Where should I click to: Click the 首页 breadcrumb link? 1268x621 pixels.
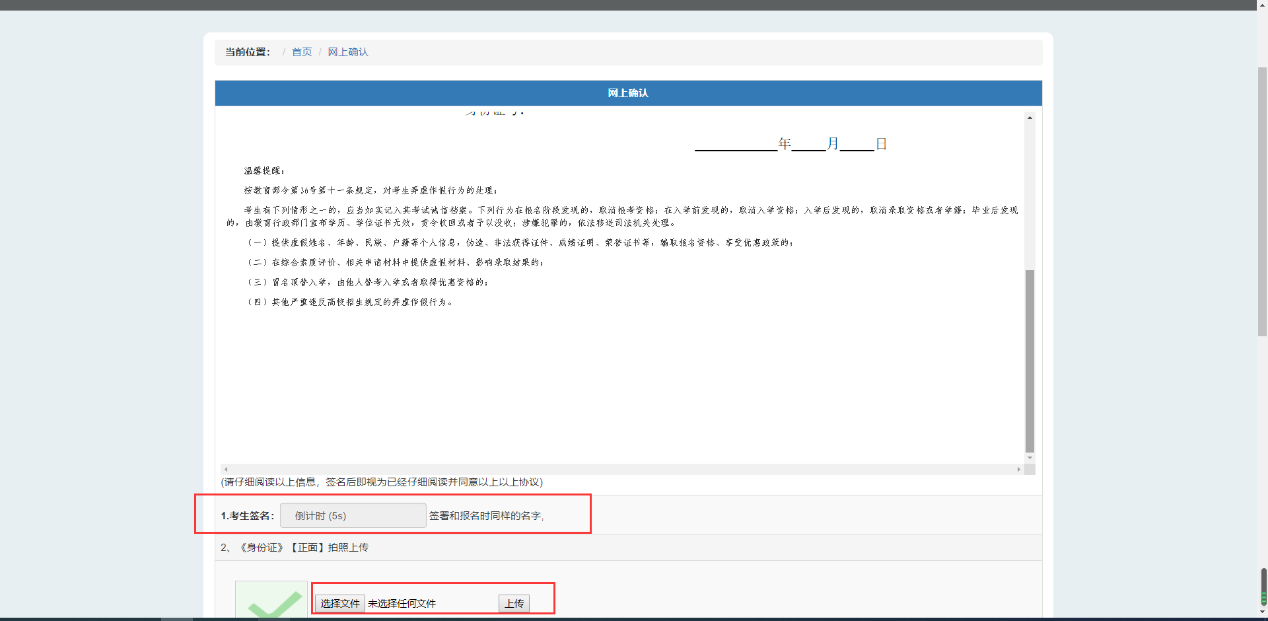coord(301,52)
